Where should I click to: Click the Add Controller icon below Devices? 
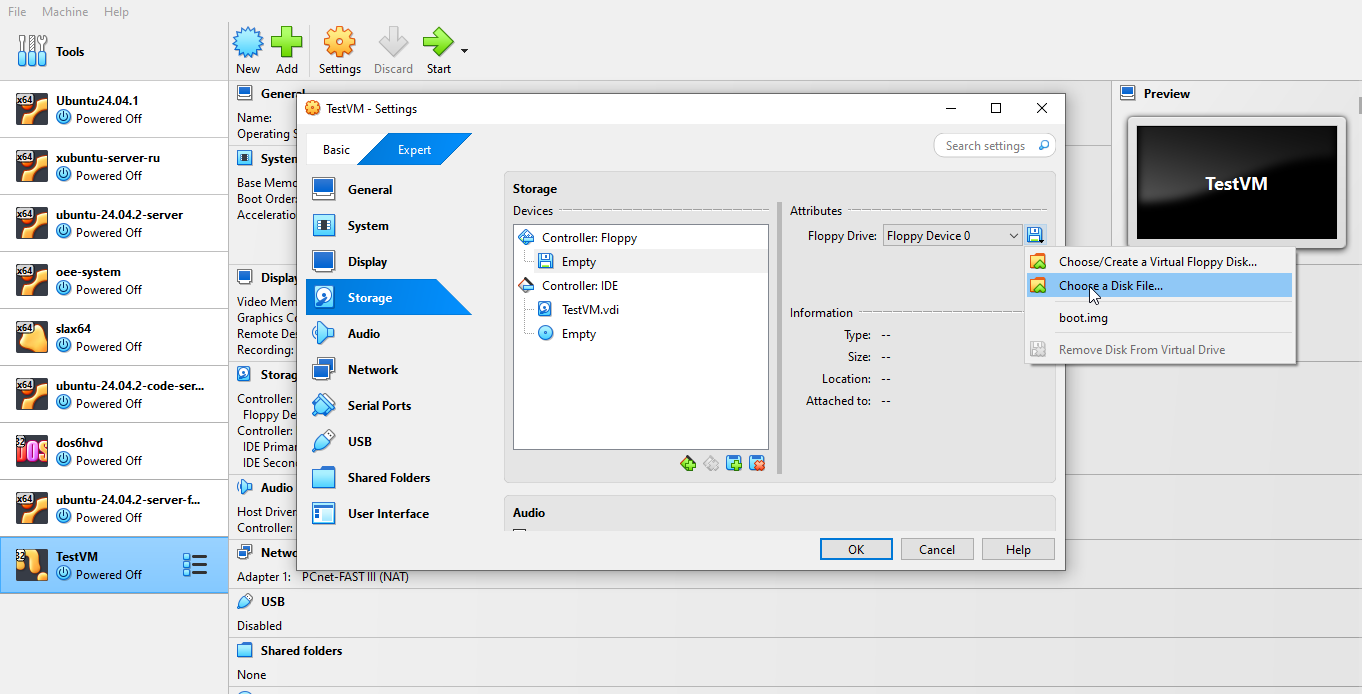click(688, 463)
